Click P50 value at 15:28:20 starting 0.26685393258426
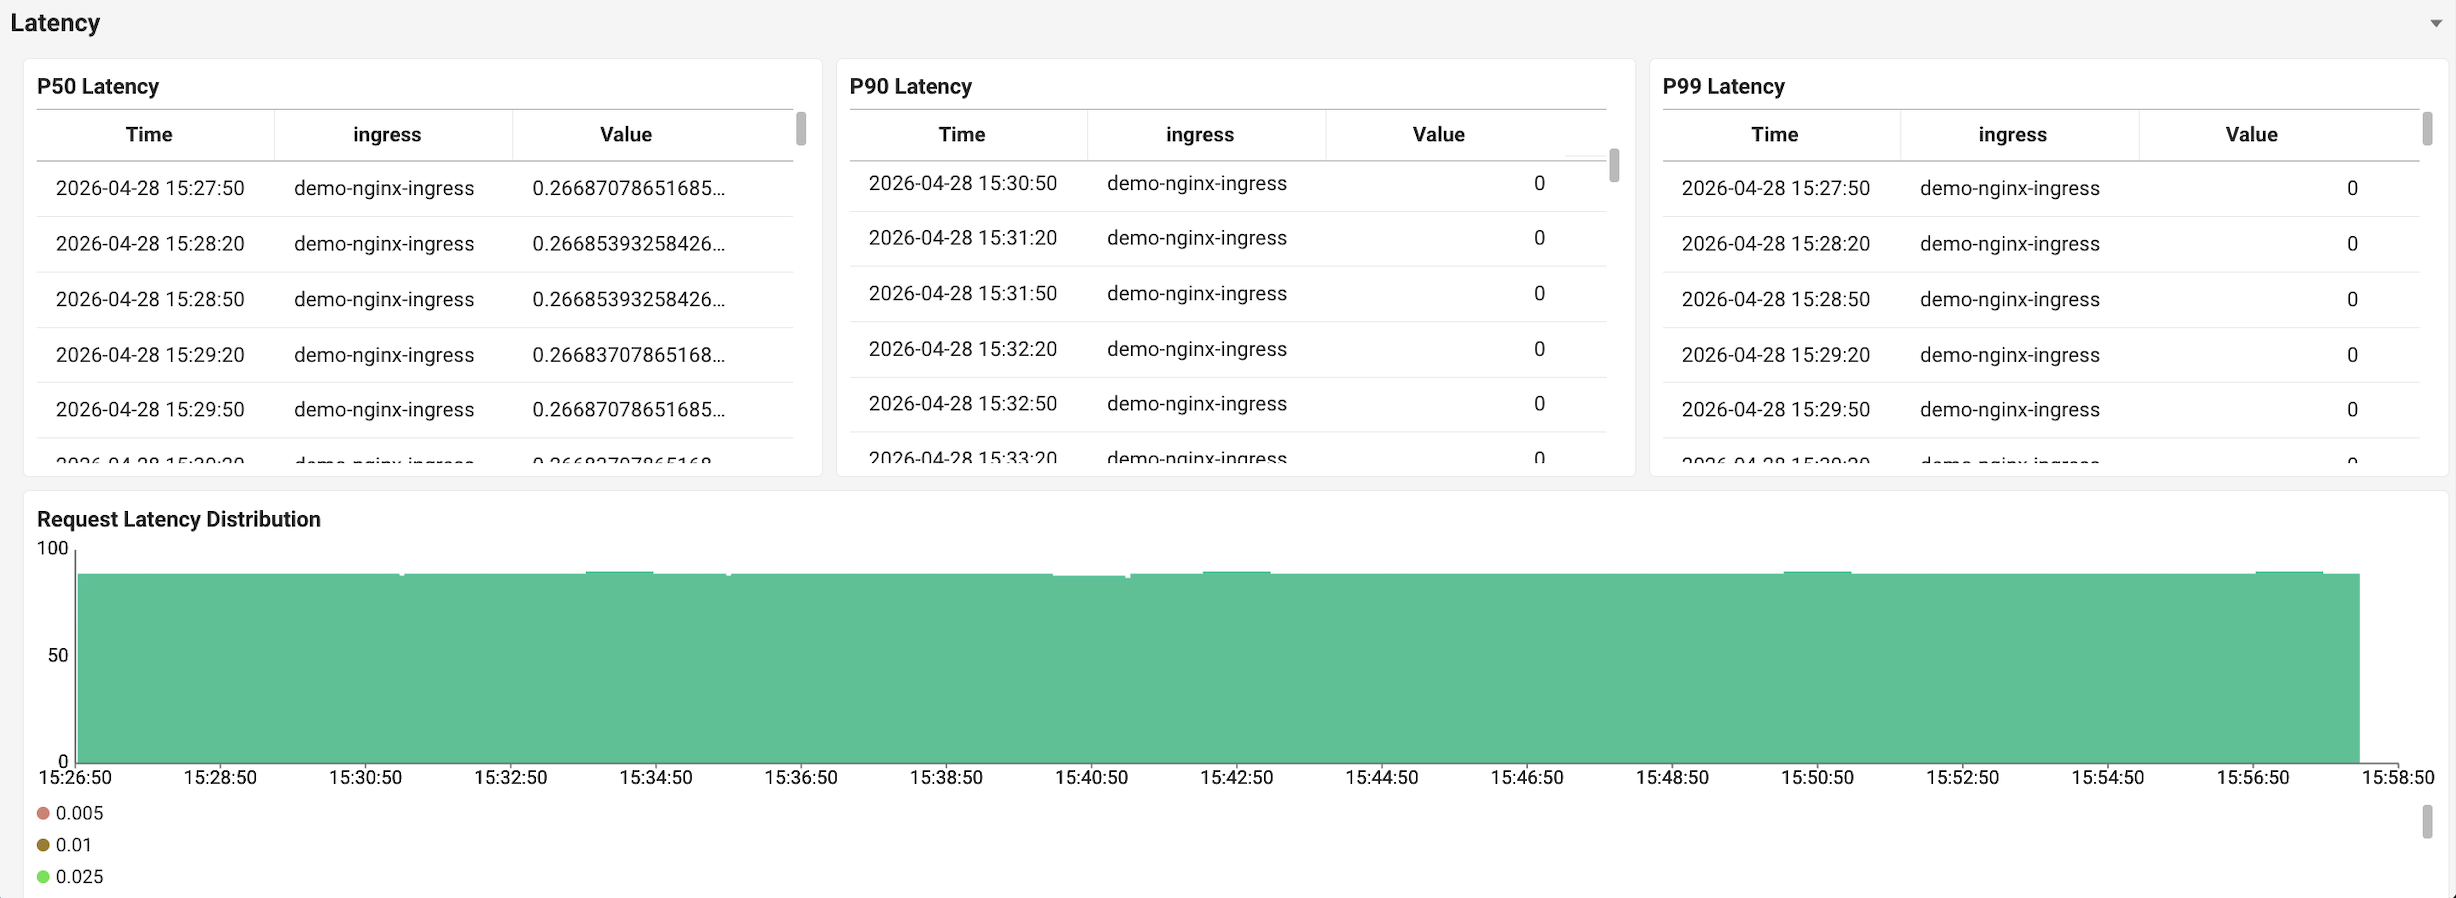 coord(629,244)
